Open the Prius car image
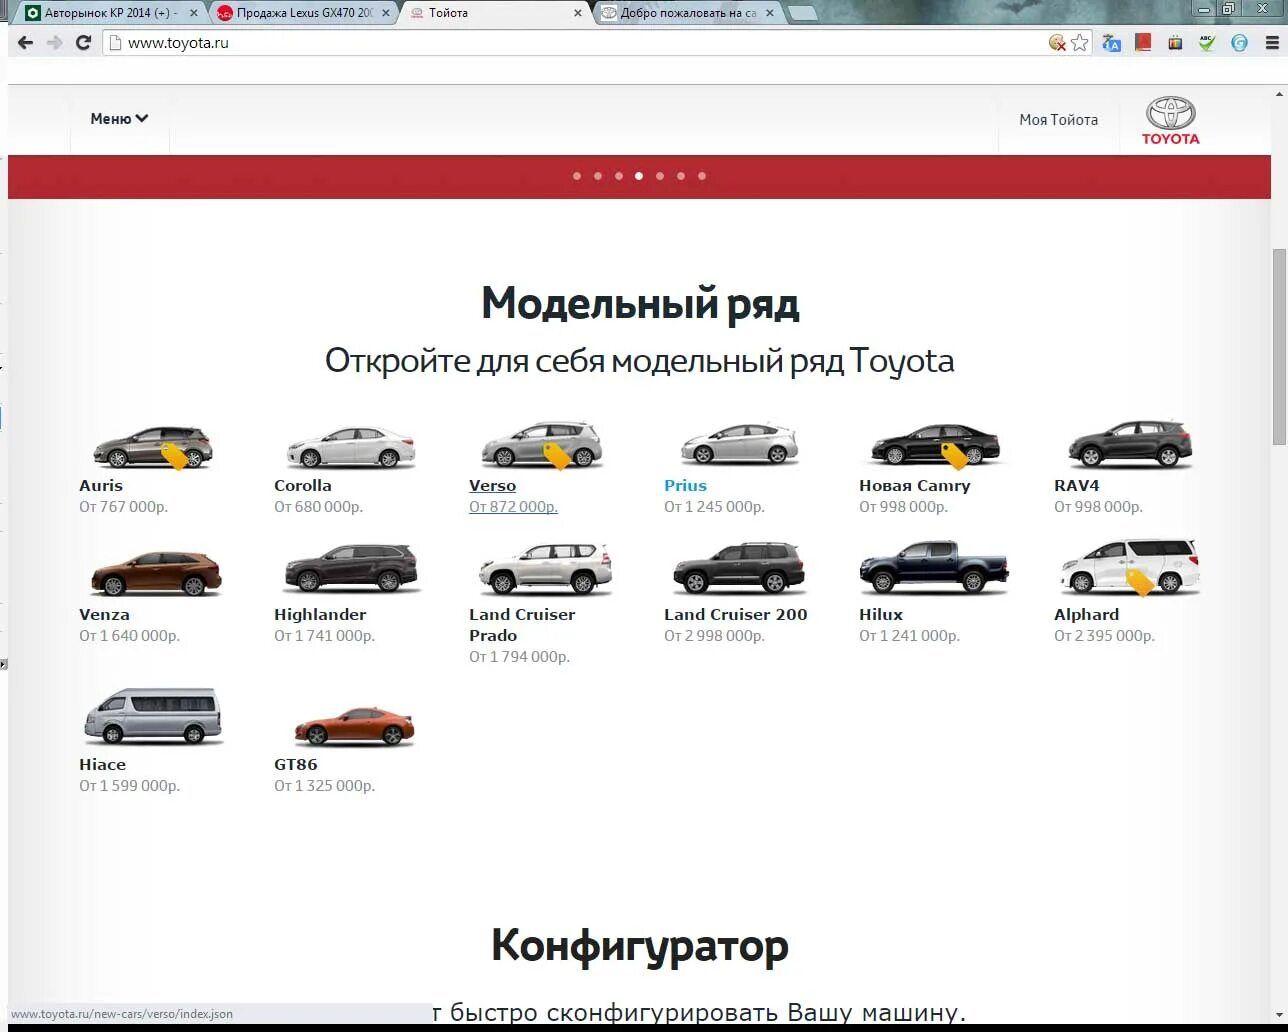The width and height of the screenshot is (1288, 1032). point(739,444)
